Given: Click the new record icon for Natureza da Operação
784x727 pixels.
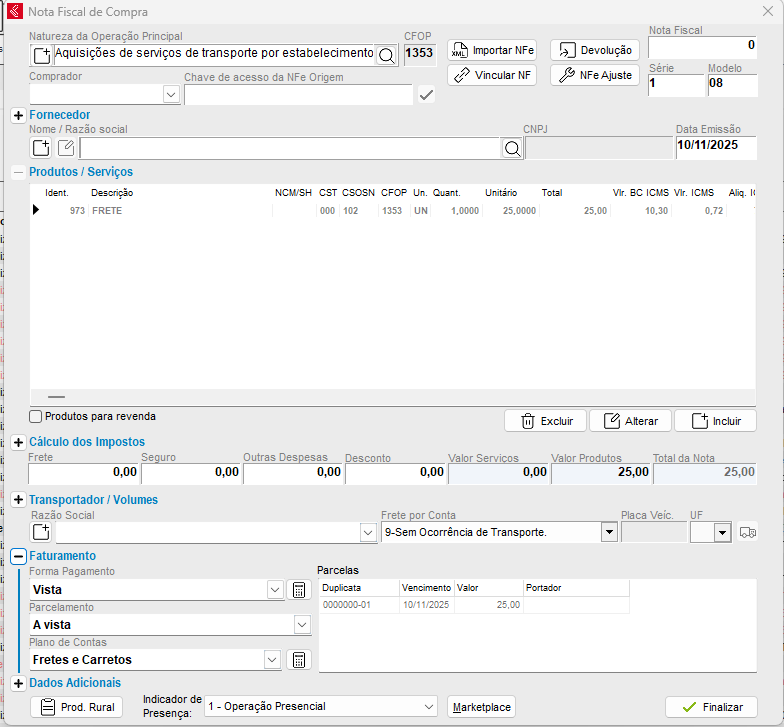Looking at the screenshot, I should [x=41, y=54].
